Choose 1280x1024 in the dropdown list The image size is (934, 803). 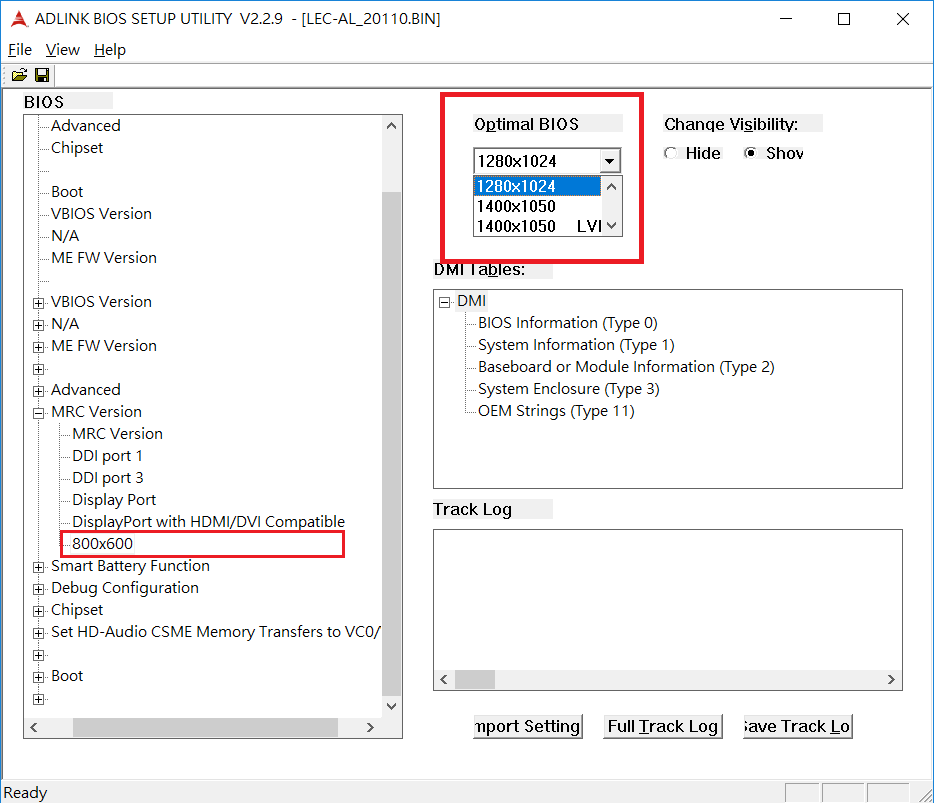click(537, 186)
